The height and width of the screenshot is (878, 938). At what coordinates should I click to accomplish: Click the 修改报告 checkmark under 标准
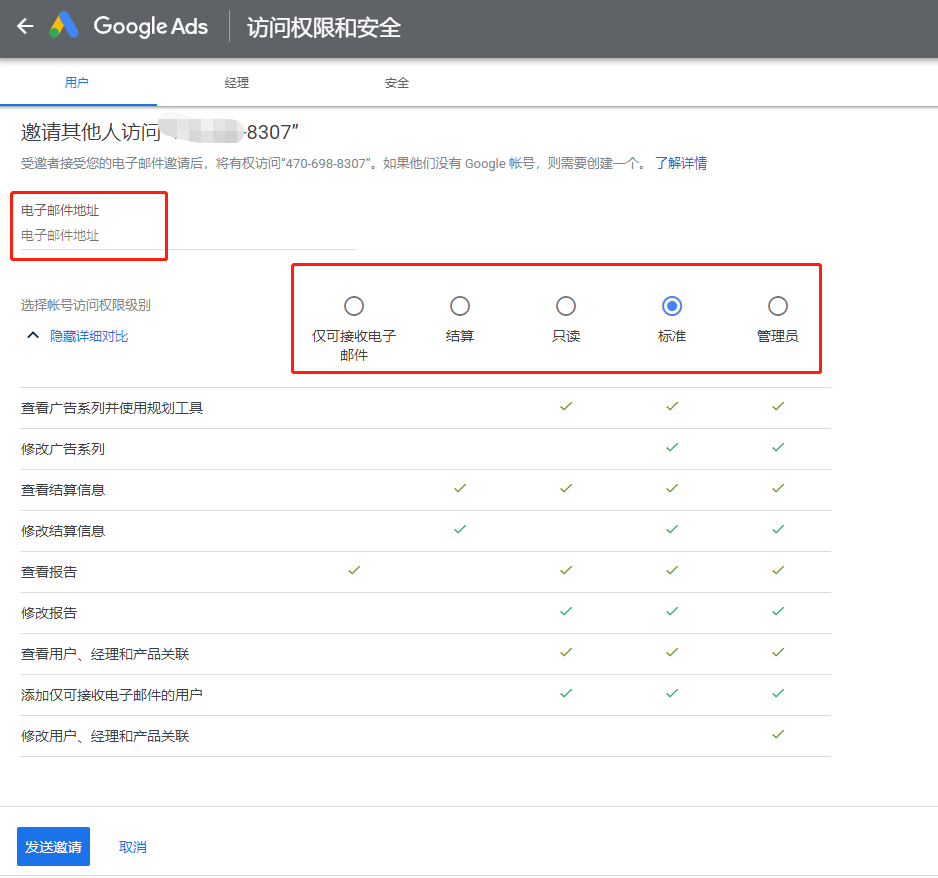[x=672, y=611]
